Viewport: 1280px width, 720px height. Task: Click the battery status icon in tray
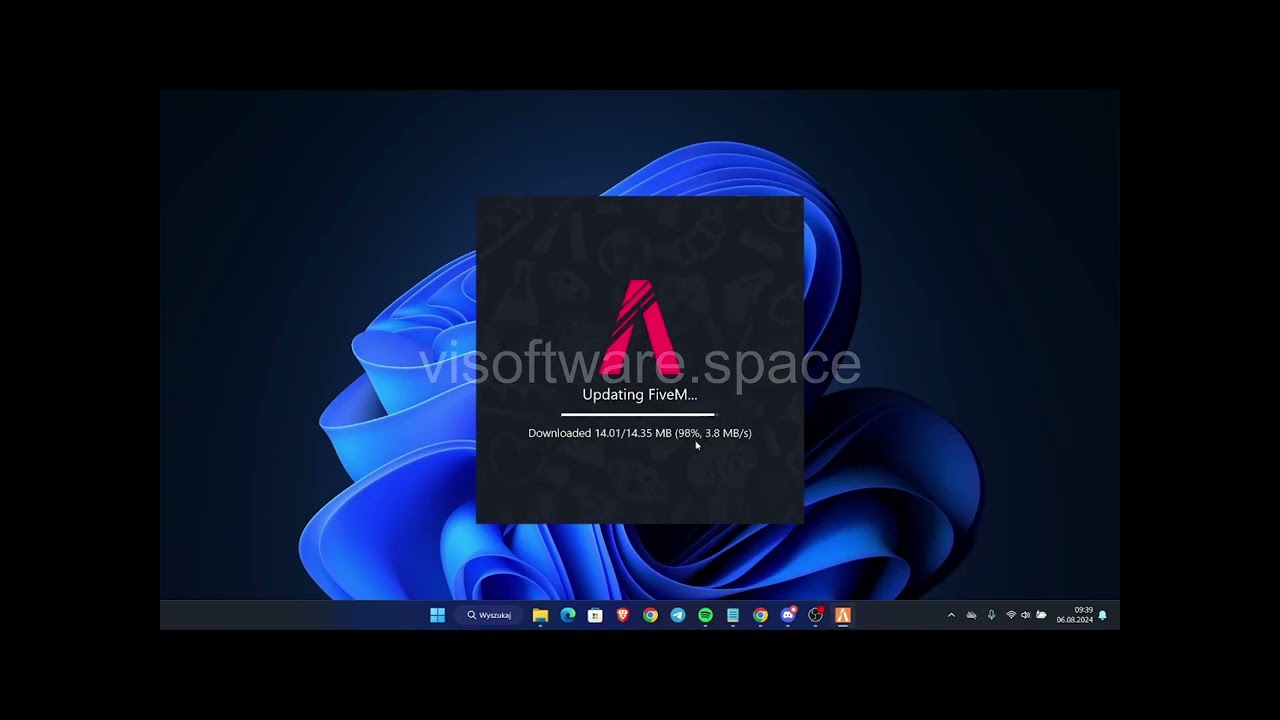tap(1041, 615)
